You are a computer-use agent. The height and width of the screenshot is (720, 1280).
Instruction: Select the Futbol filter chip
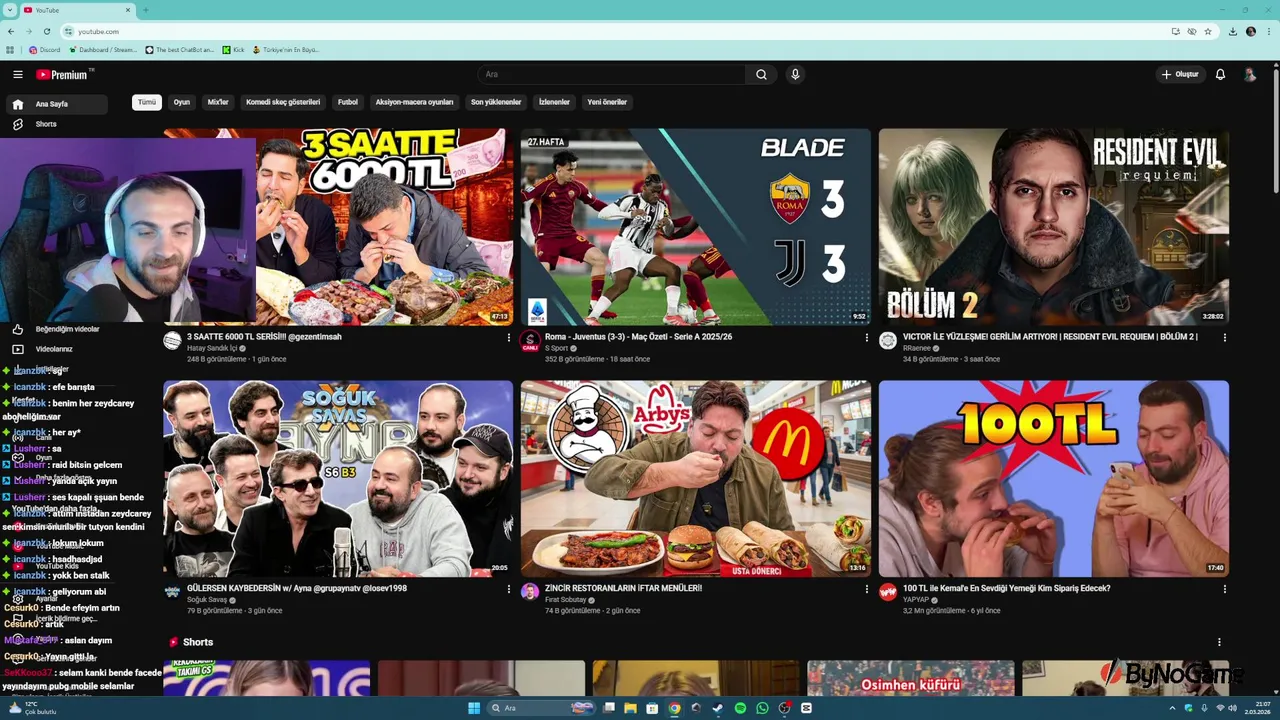tap(348, 102)
